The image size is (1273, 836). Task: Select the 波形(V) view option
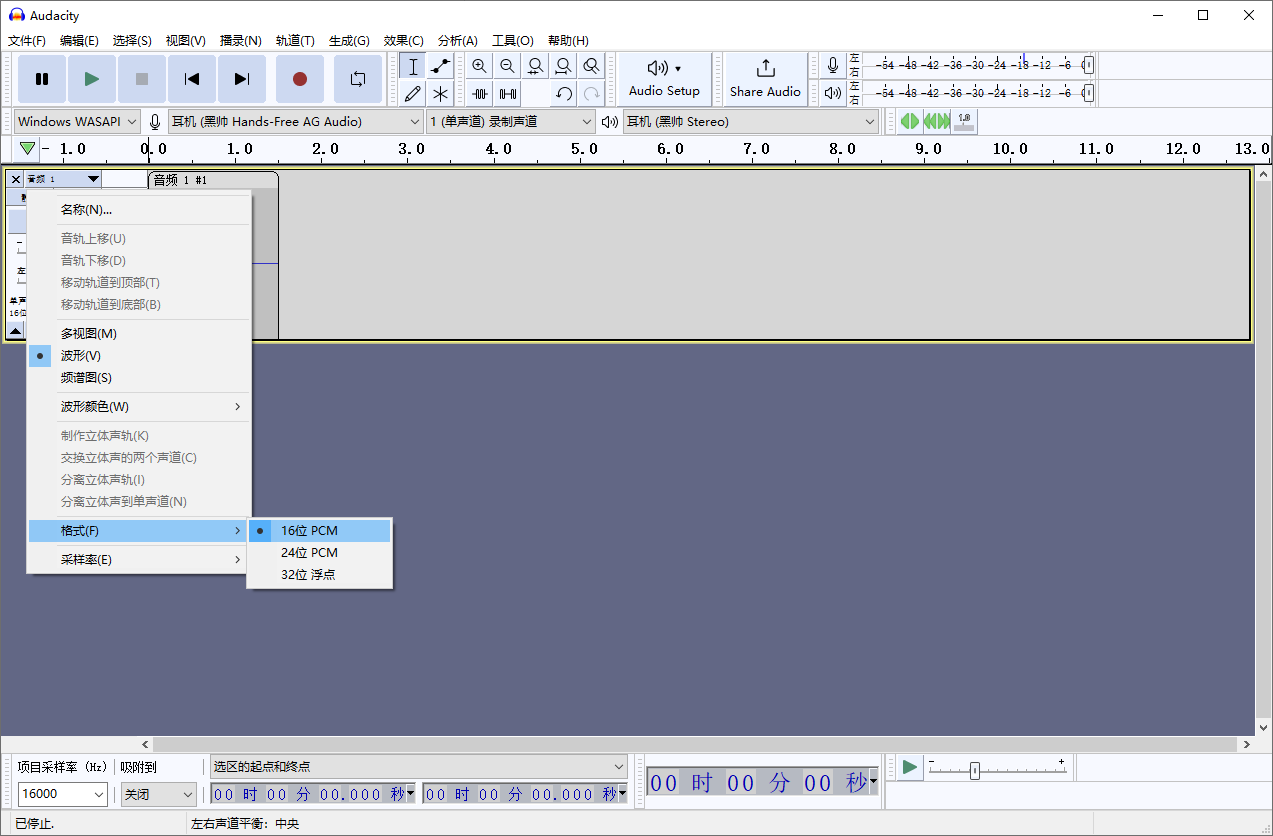(x=139, y=356)
